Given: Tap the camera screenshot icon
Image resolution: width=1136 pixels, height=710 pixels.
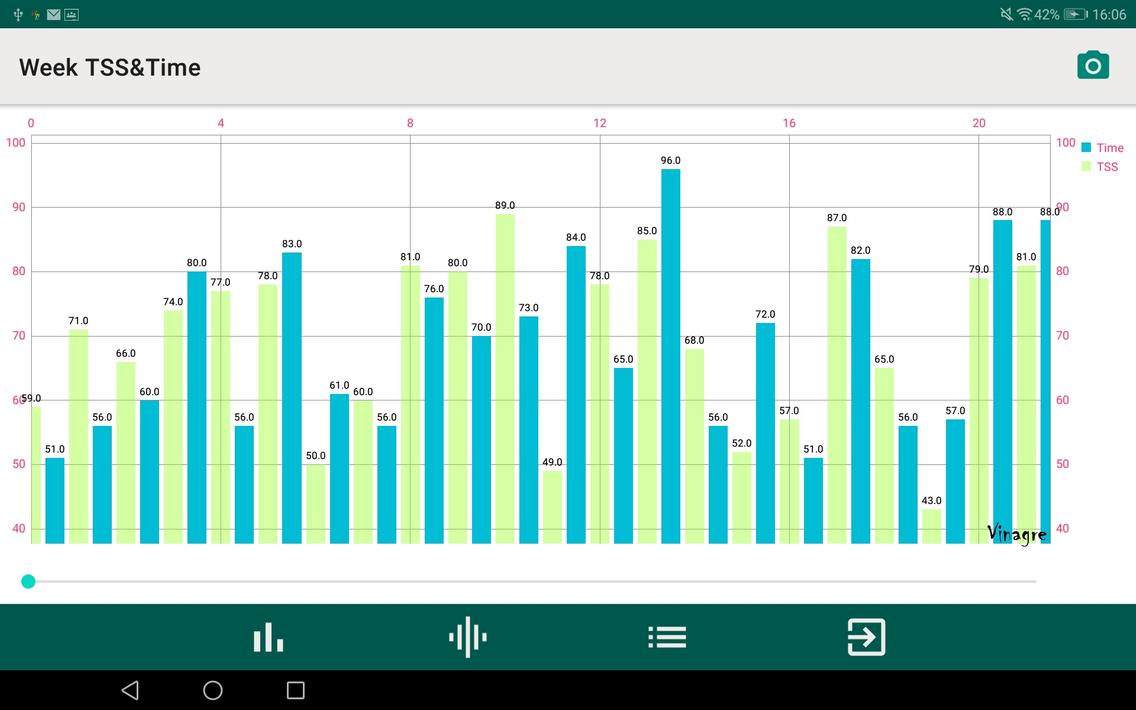Looking at the screenshot, I should [x=1093, y=65].
